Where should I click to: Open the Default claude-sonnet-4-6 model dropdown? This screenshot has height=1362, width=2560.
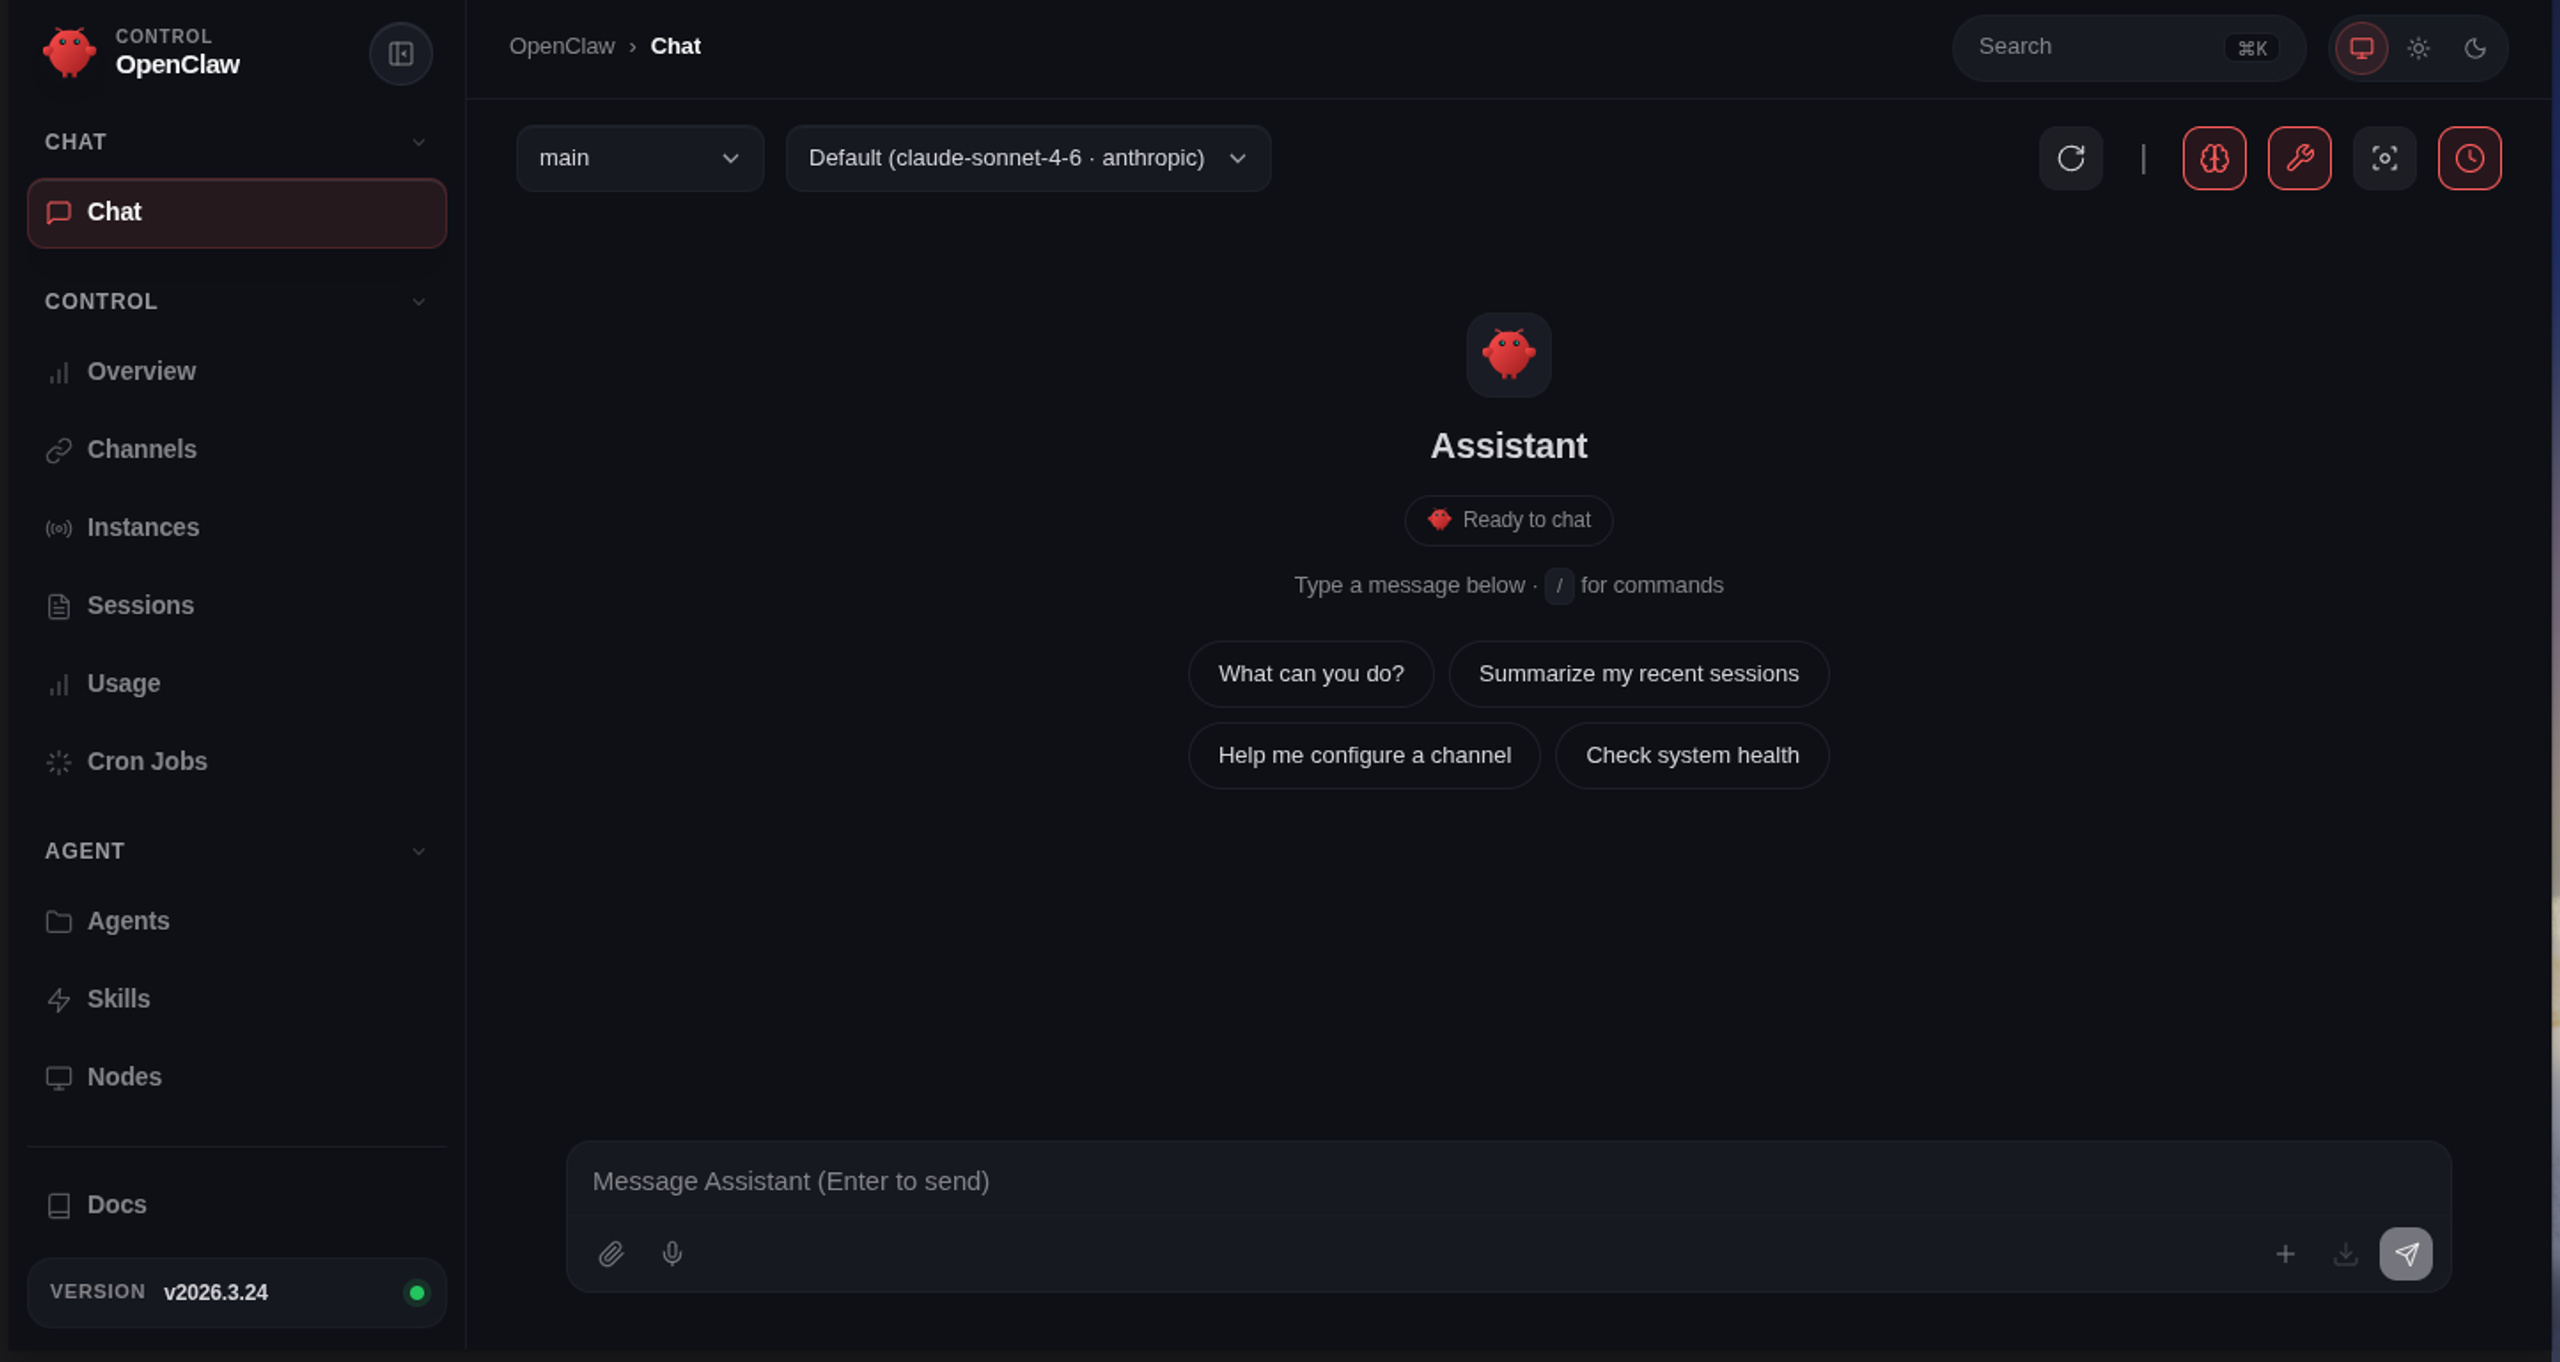click(x=1028, y=158)
